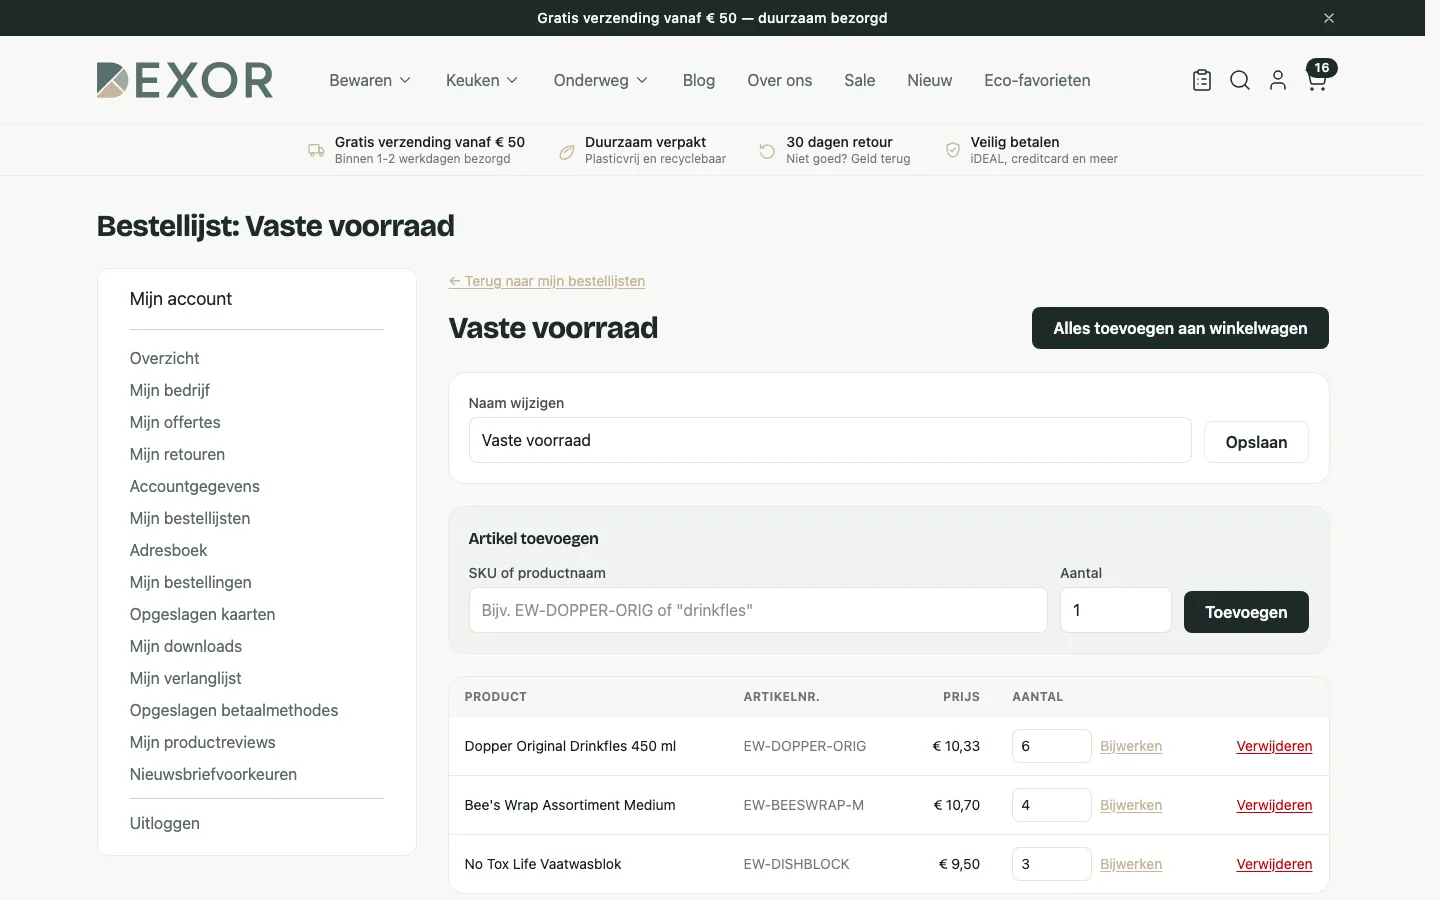Image resolution: width=1440 pixels, height=900 pixels.
Task: Click the shield icon by Veilig betalen
Action: tap(953, 150)
